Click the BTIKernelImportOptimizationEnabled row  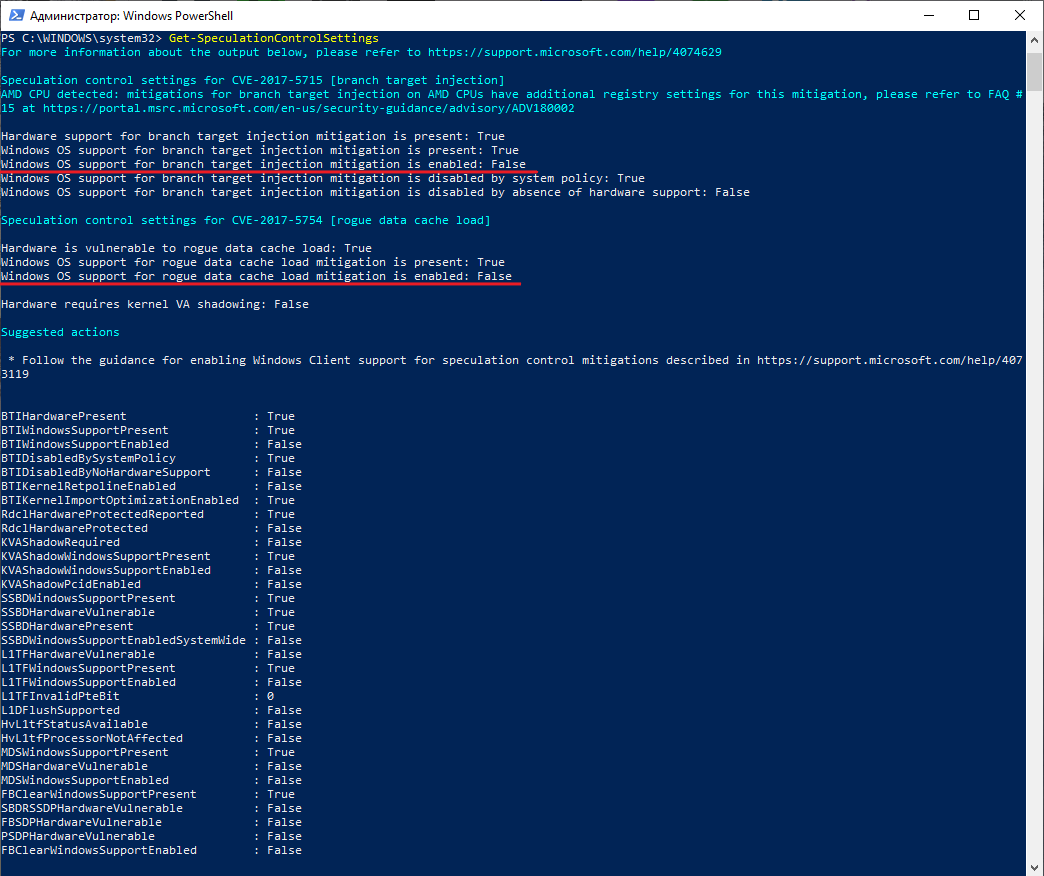pyautogui.click(x=148, y=500)
